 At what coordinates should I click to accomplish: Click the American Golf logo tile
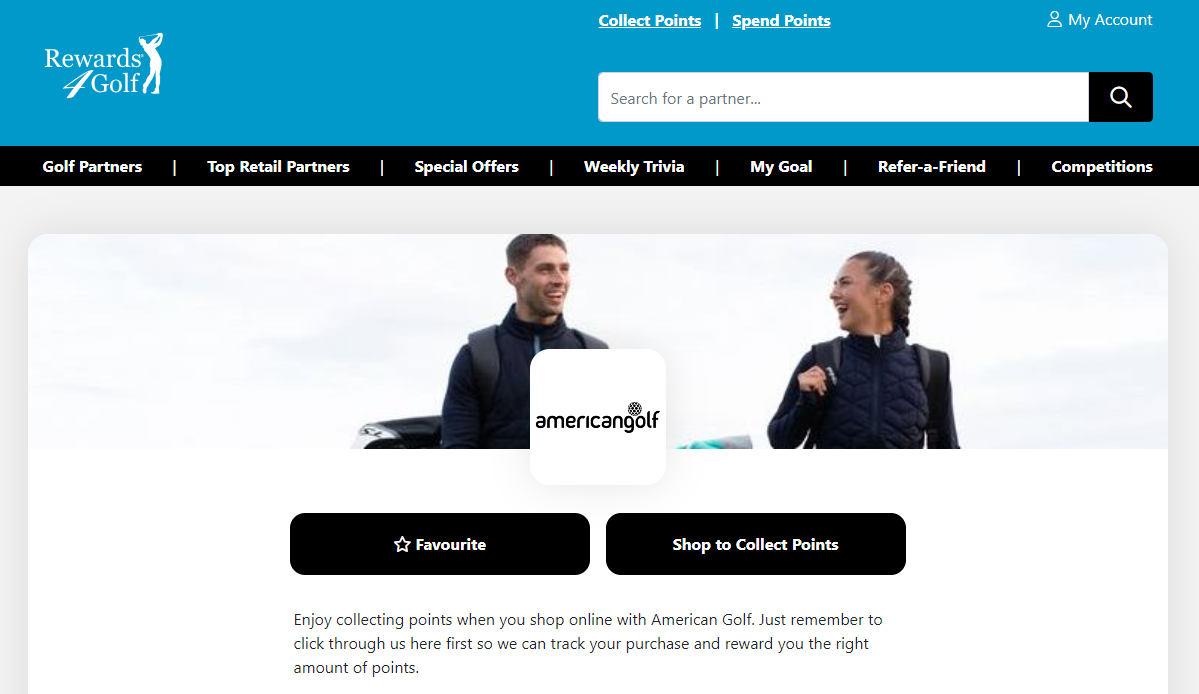pos(598,417)
